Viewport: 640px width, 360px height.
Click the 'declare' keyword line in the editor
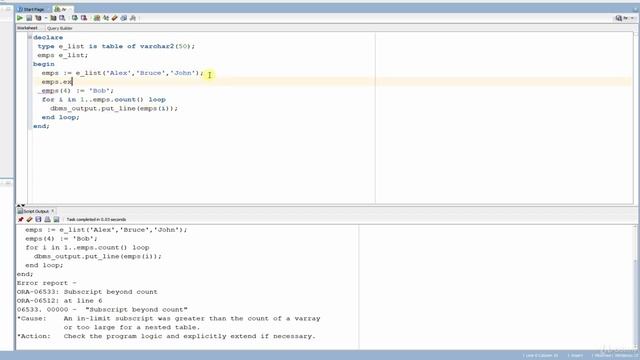tap(48, 38)
